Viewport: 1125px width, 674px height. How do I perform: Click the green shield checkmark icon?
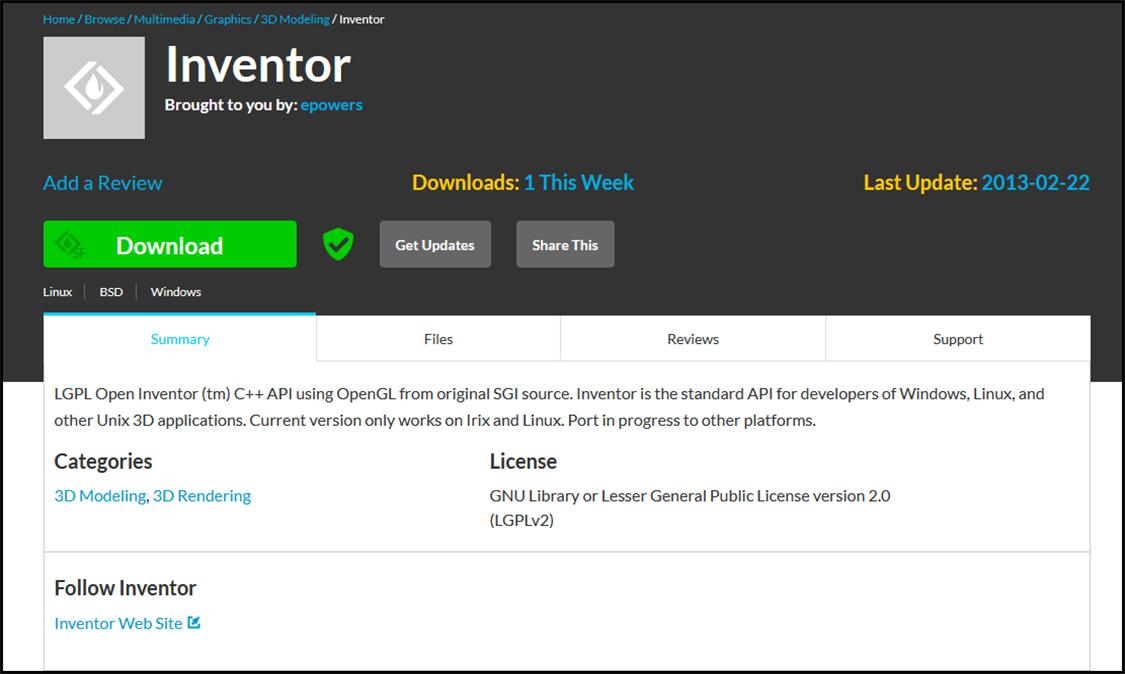click(x=338, y=244)
